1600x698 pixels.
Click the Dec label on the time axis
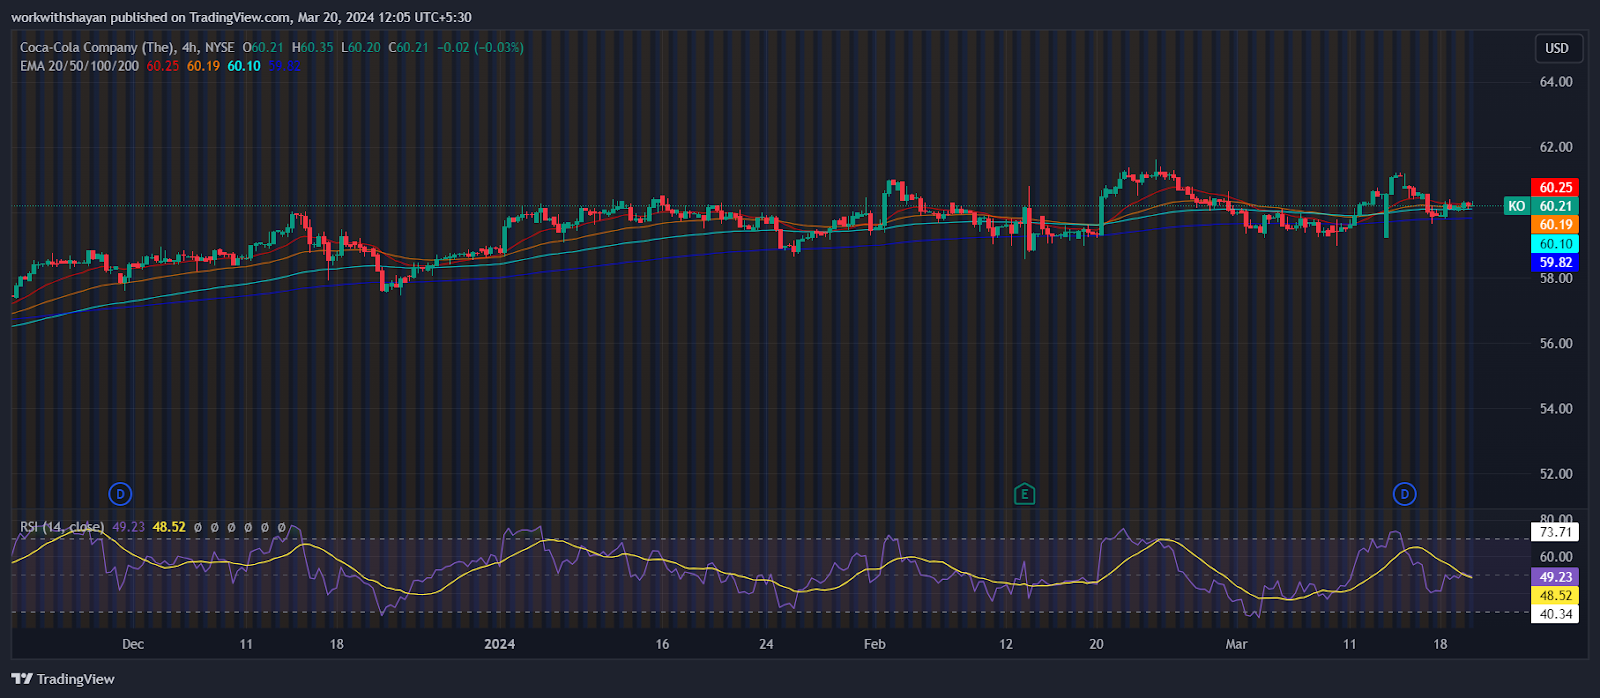[133, 644]
